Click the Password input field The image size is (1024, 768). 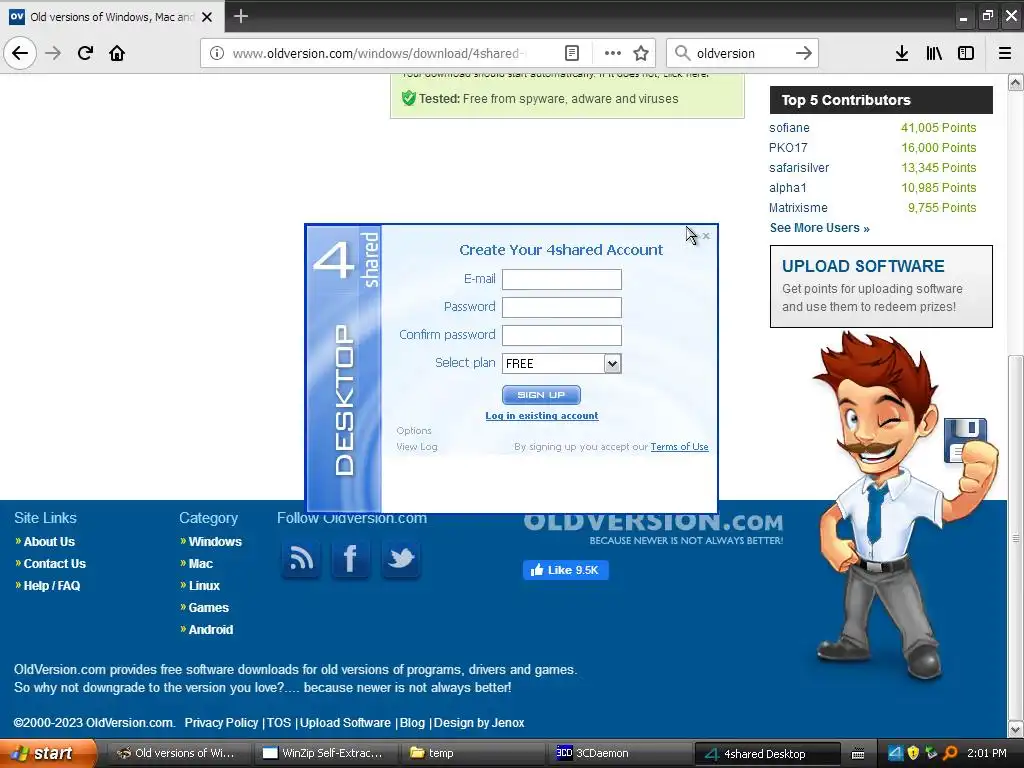pyautogui.click(x=562, y=308)
